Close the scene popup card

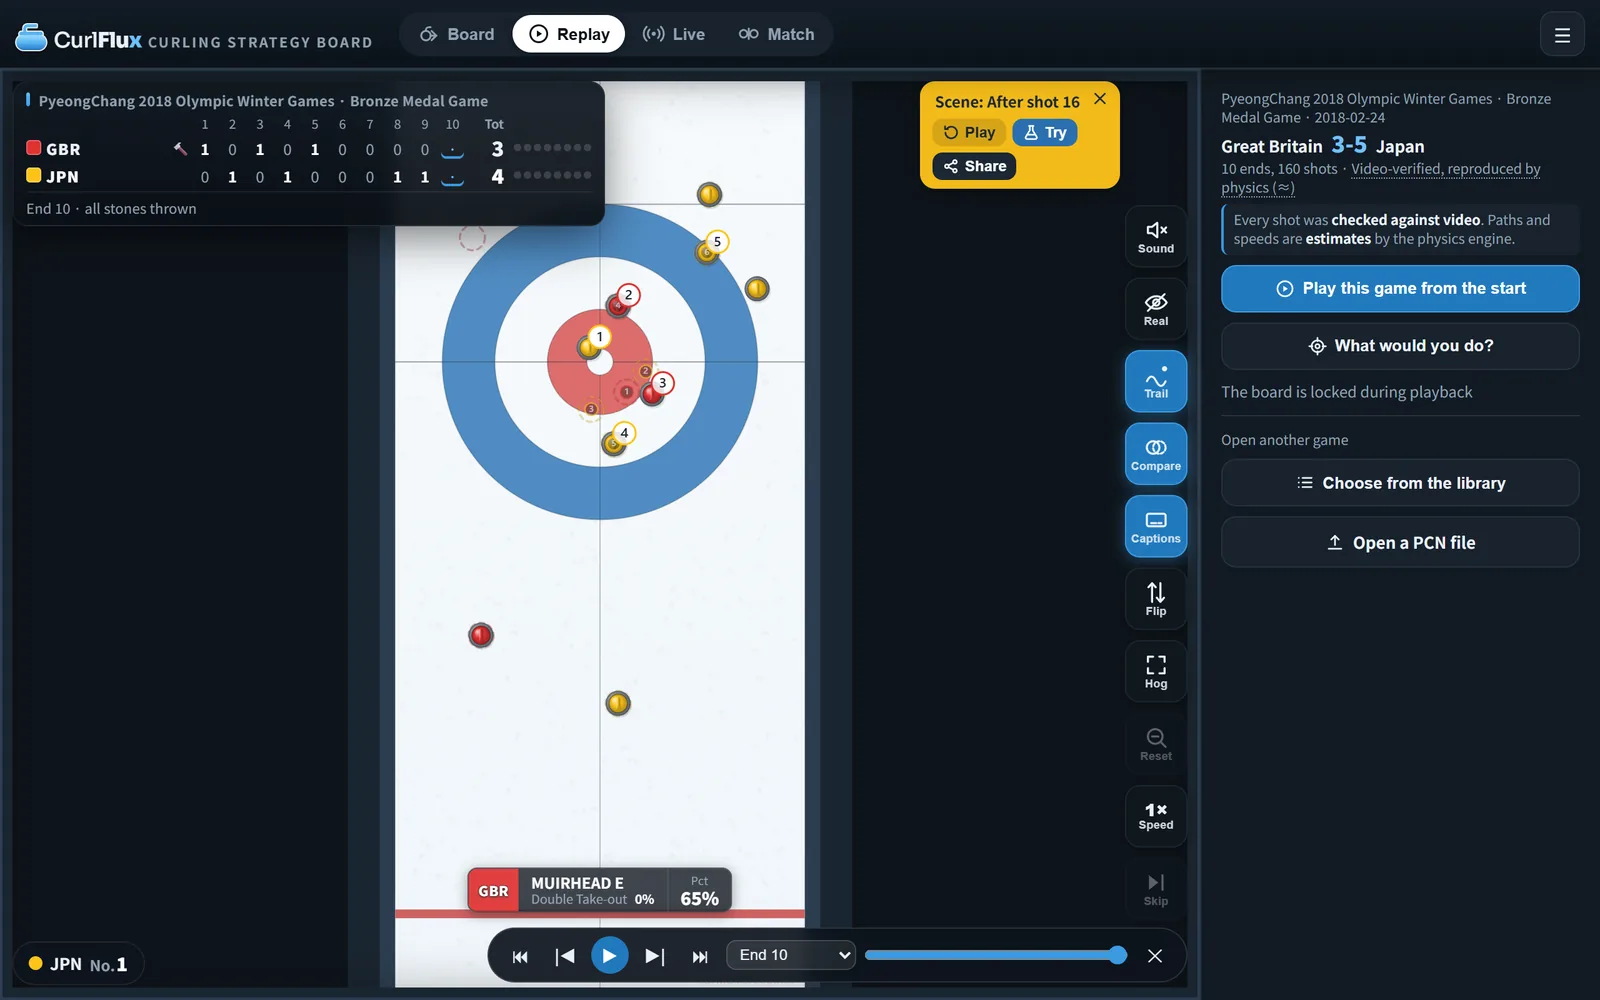(1100, 98)
